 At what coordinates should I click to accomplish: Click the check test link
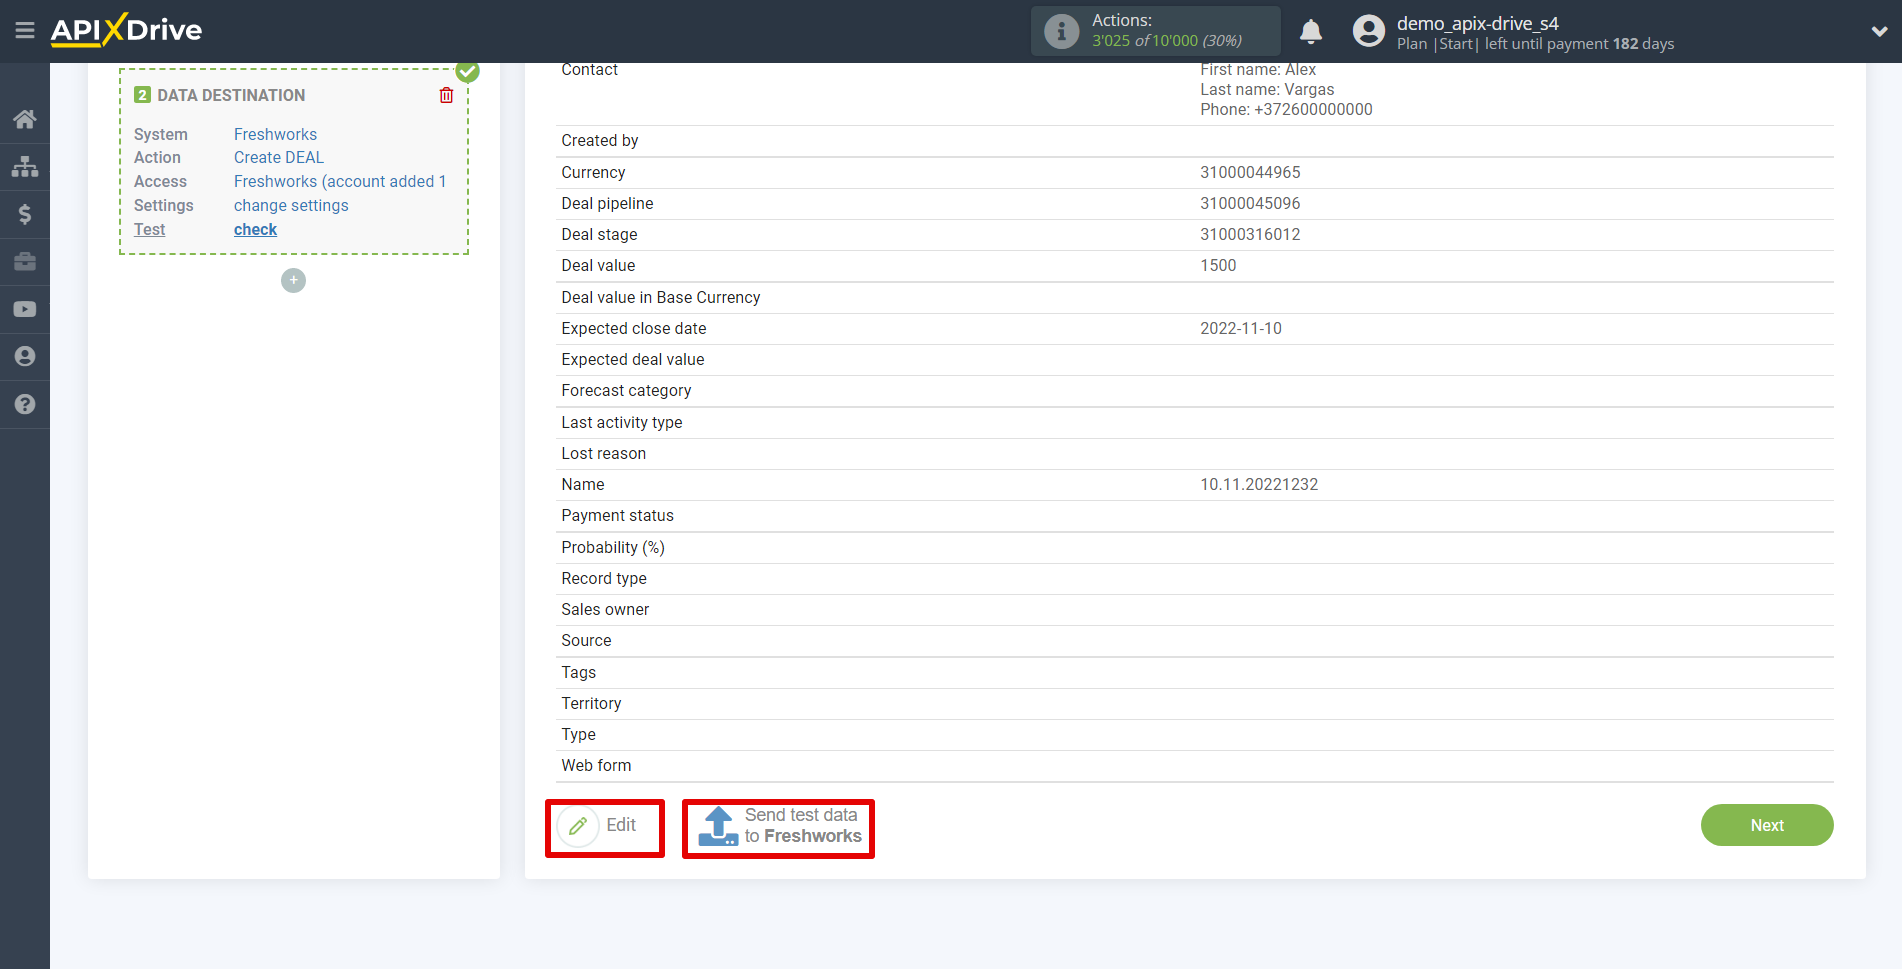255,229
